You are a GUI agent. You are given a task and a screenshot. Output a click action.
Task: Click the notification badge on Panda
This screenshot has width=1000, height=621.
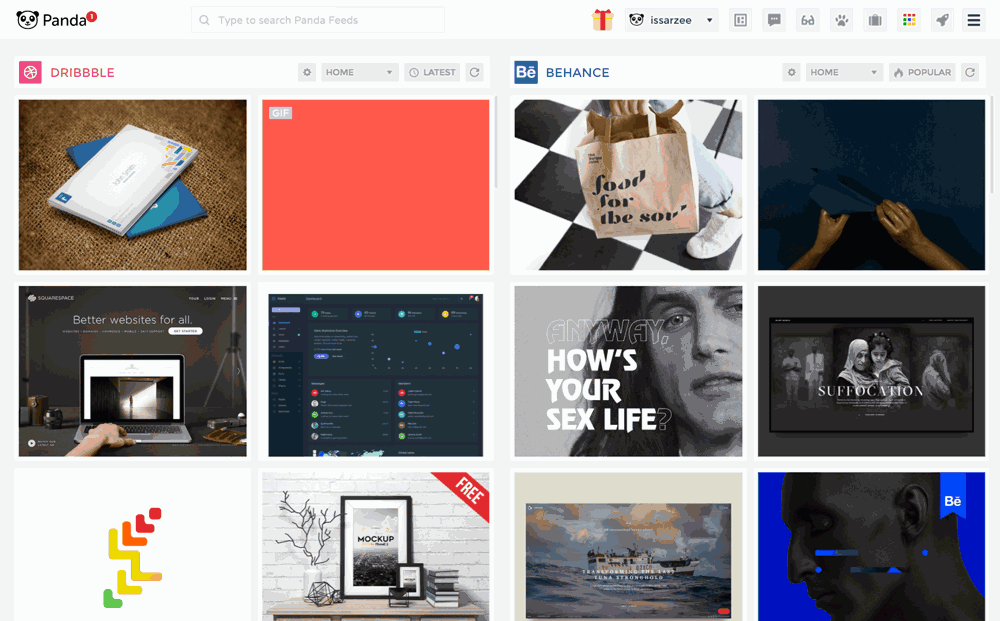click(x=92, y=16)
